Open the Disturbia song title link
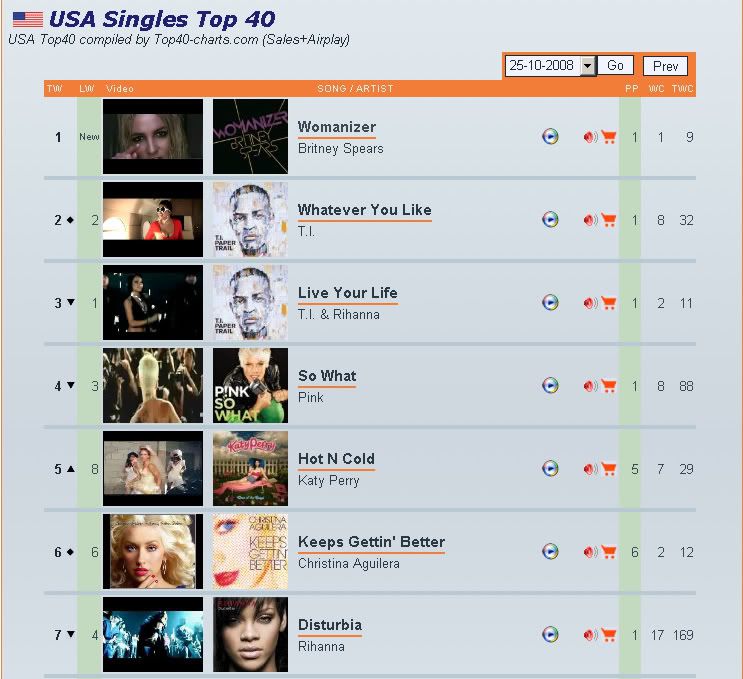743x679 pixels. pyautogui.click(x=330, y=625)
